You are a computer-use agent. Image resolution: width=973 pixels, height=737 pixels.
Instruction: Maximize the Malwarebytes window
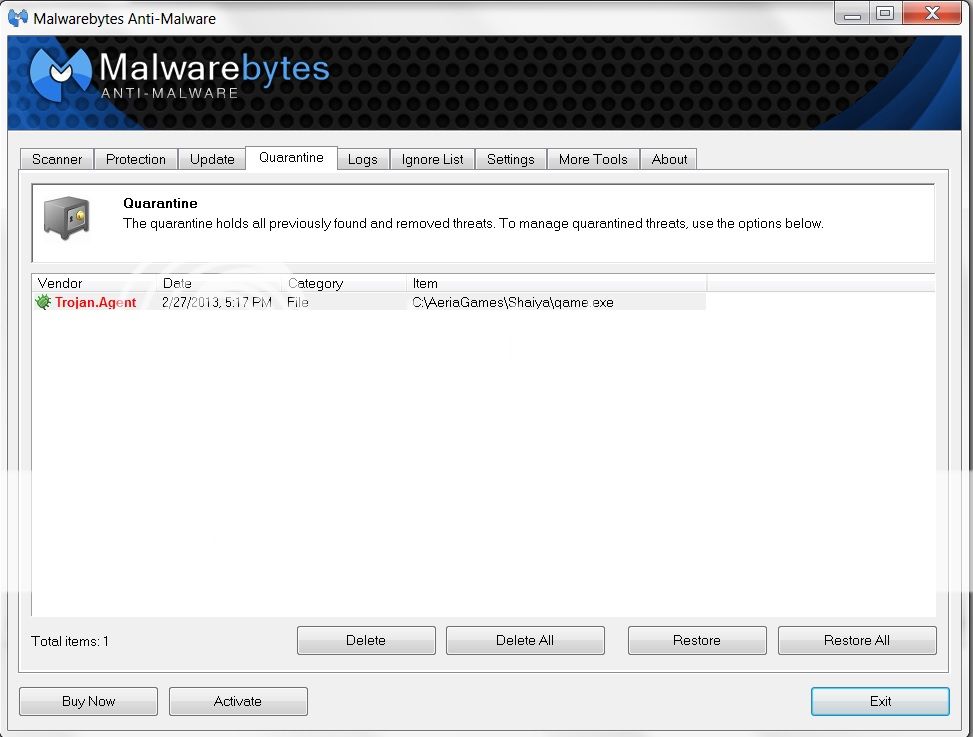pos(886,14)
